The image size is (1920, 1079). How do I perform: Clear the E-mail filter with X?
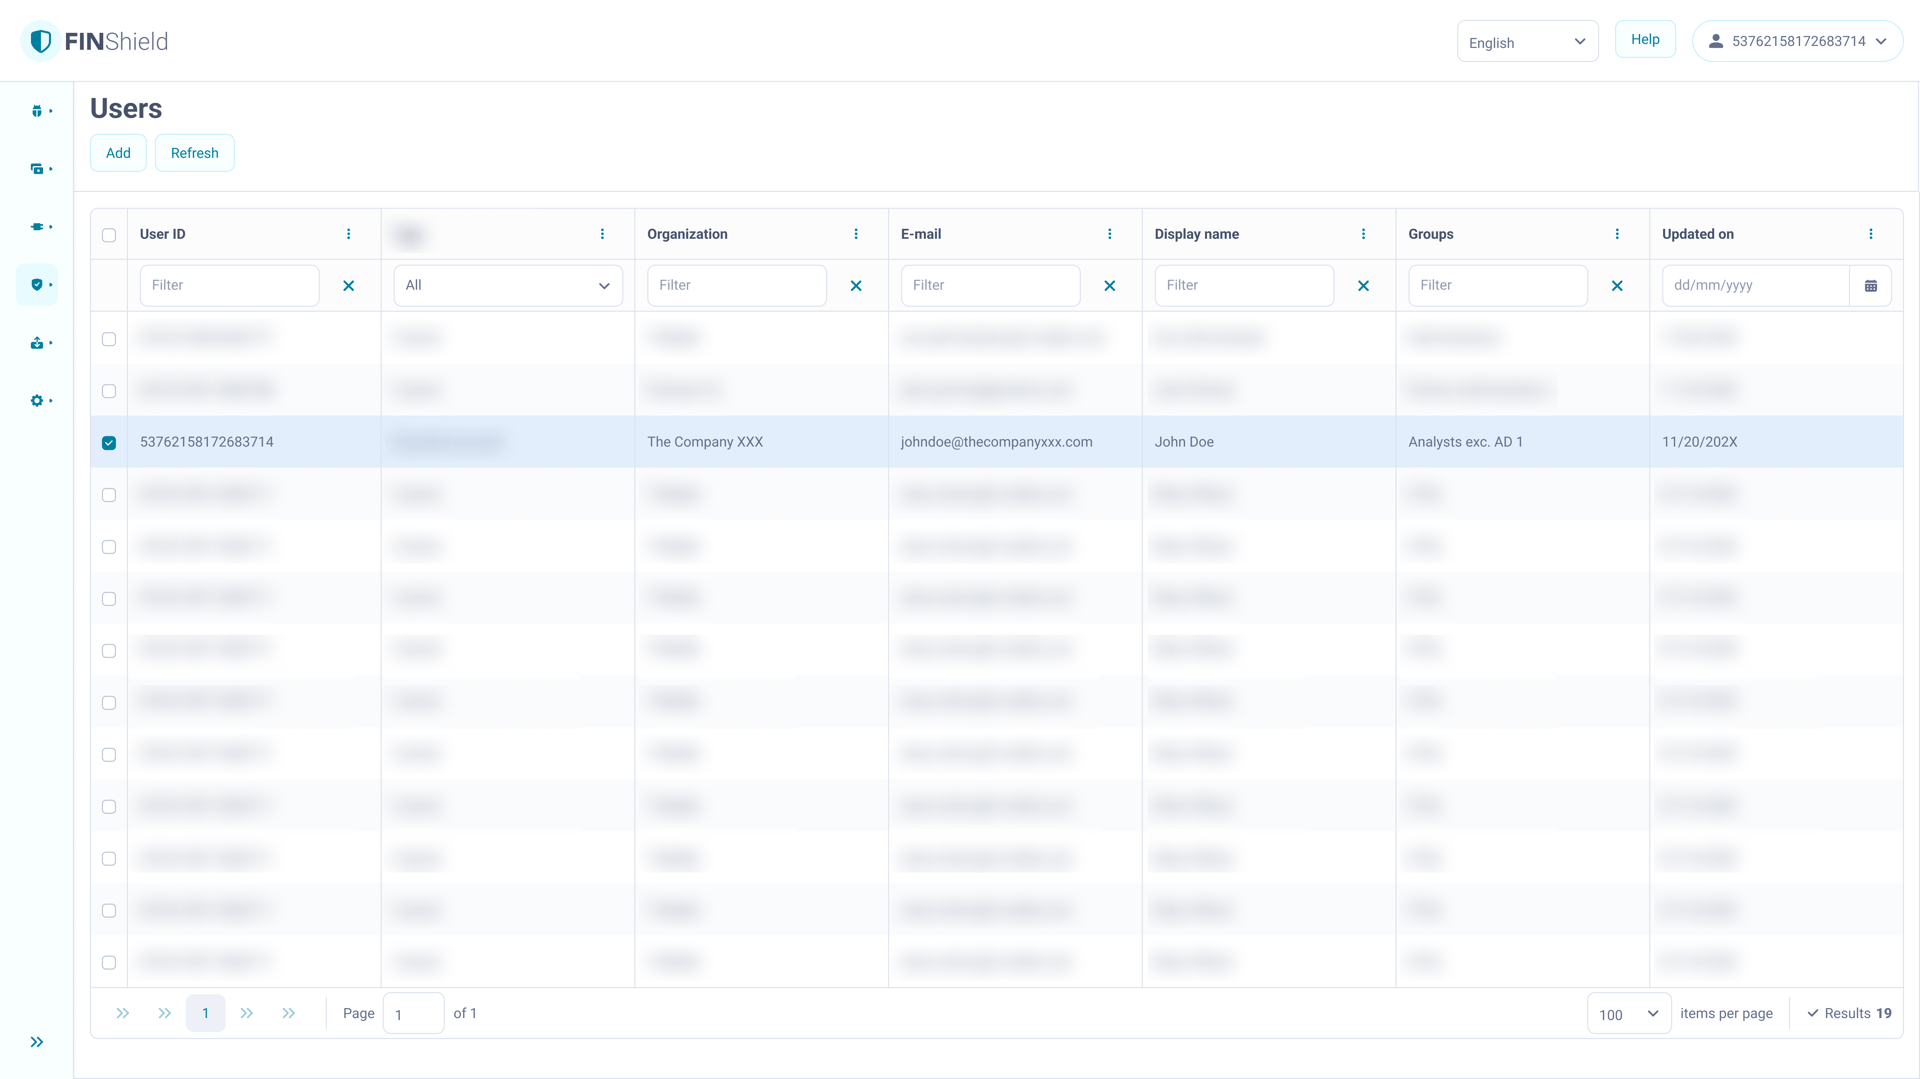[x=1109, y=286]
